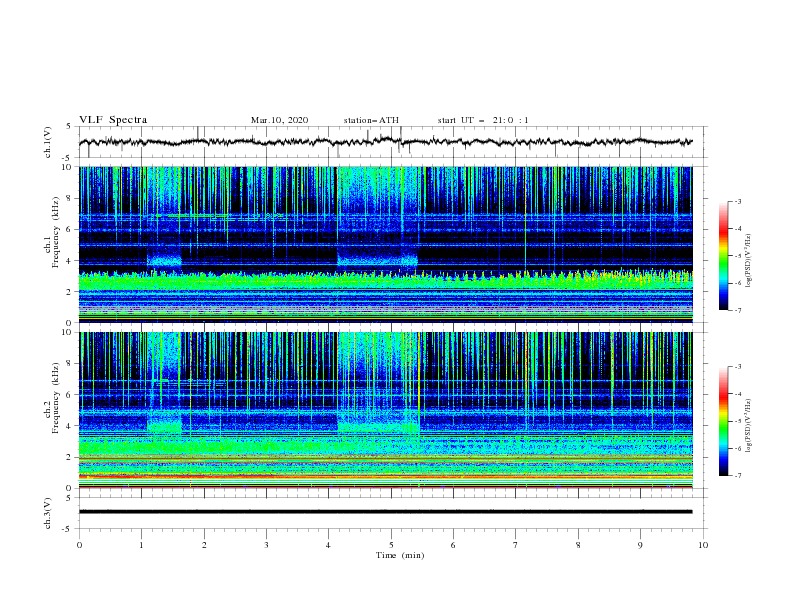Viewport: 792px width, 612px height.
Task: Click the ch.1 color bar "log(PSD)(V²/Hz)" label
Action: pyautogui.click(x=749, y=261)
